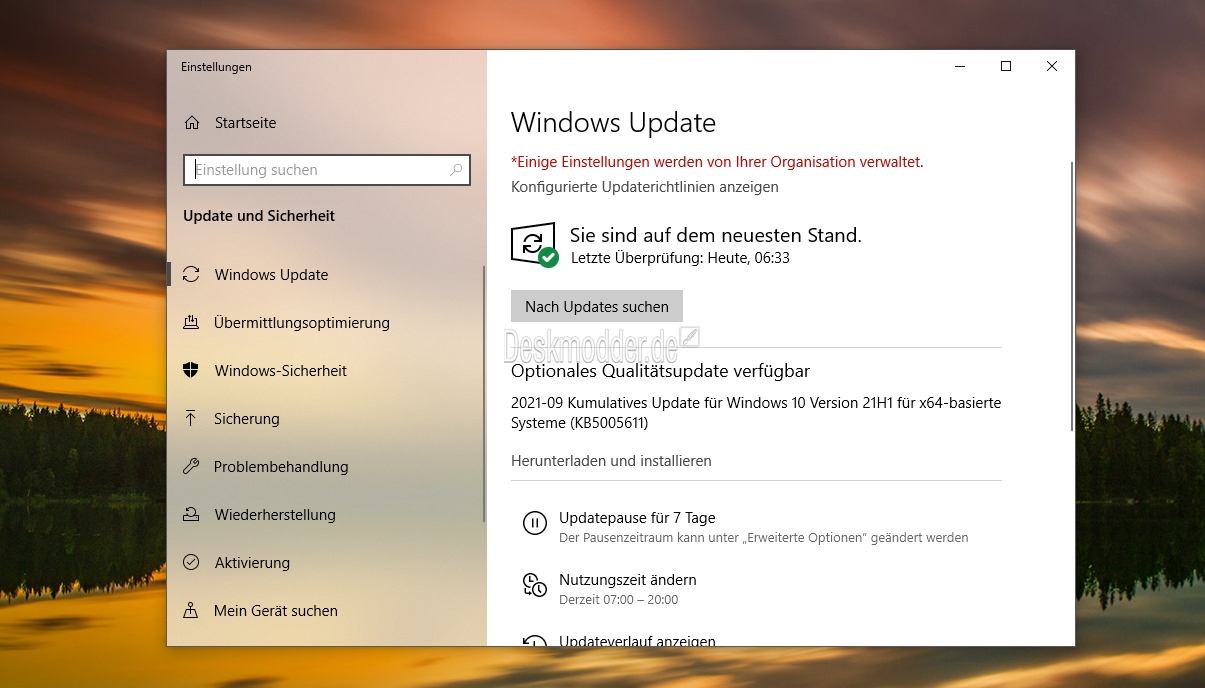Image resolution: width=1205 pixels, height=688 pixels.
Task: Maximize the Einstellungen window
Action: 1006,66
